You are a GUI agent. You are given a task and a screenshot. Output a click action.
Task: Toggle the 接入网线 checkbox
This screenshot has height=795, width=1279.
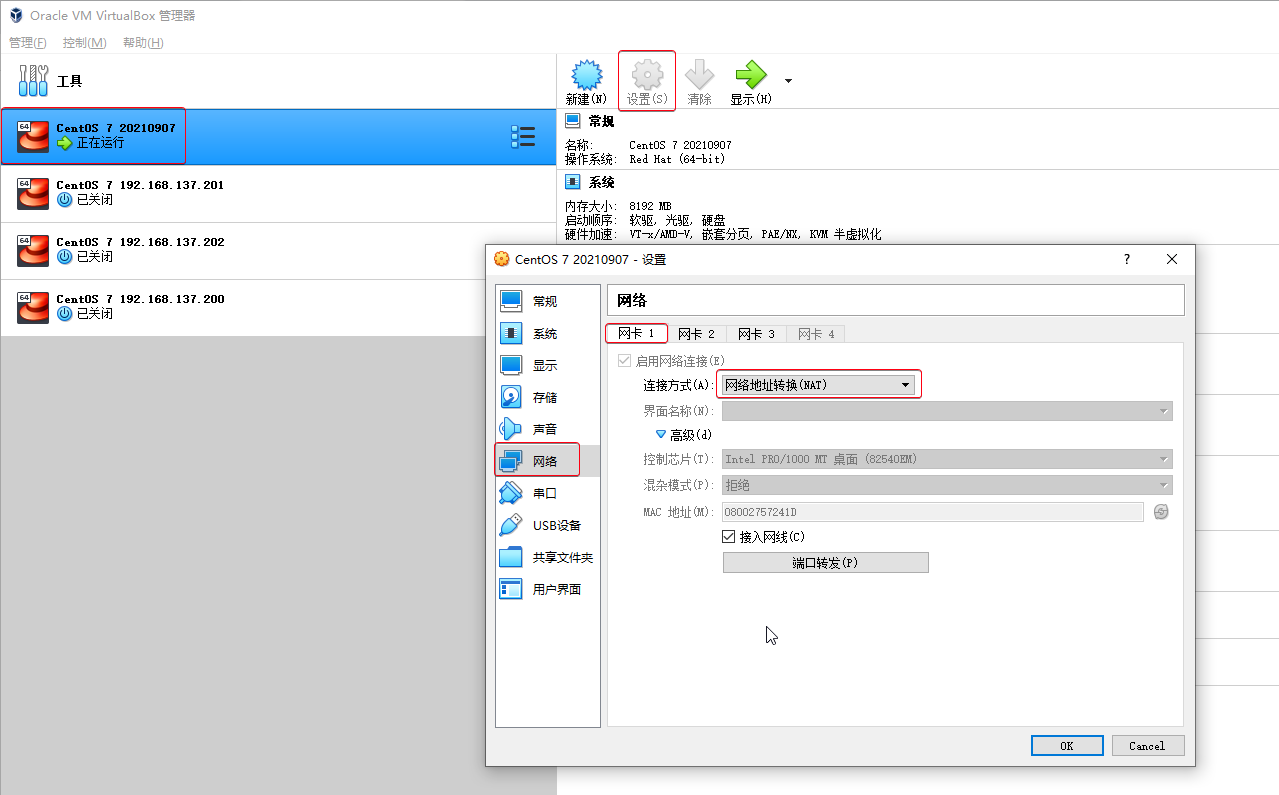(729, 537)
